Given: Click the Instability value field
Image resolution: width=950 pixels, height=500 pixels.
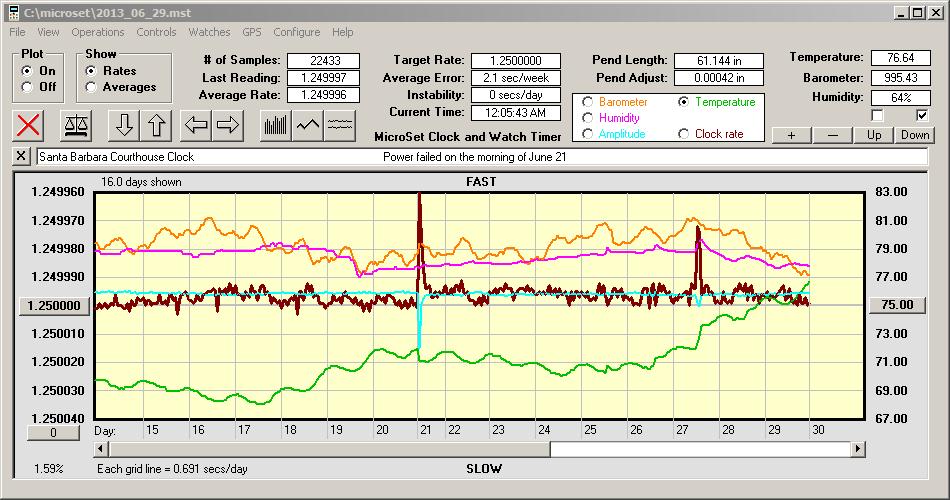Looking at the screenshot, I should pos(516,95).
